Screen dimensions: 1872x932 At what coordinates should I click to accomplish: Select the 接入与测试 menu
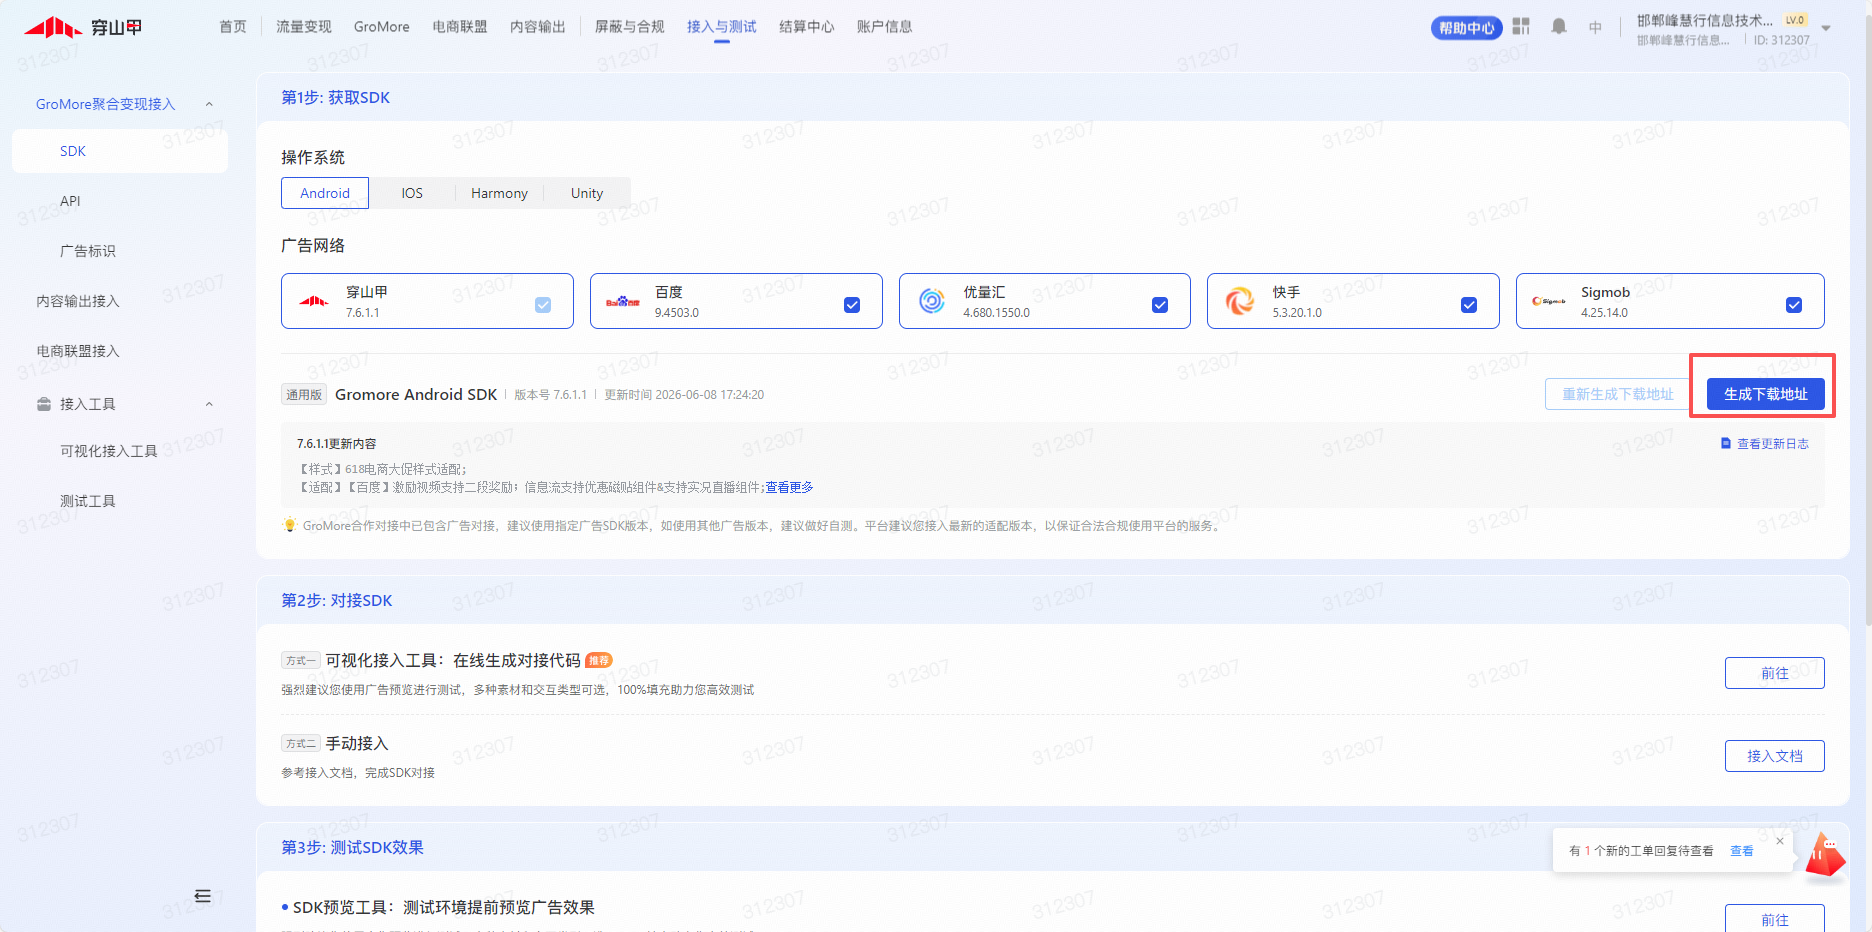click(722, 27)
